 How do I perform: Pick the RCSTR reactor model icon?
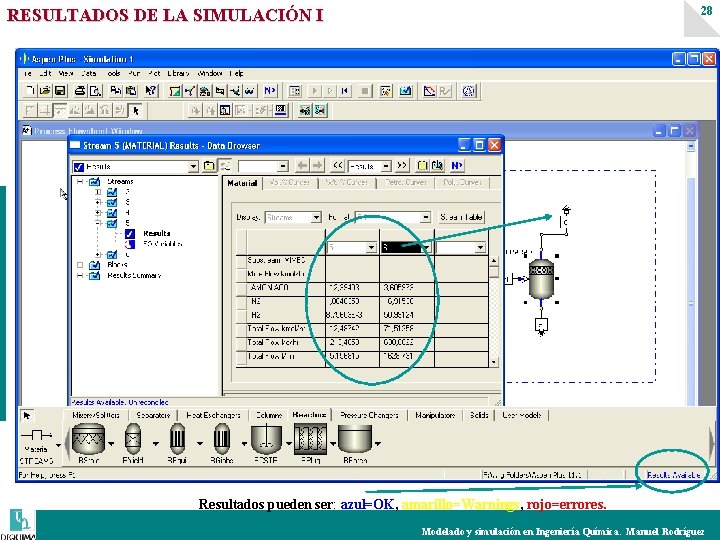(x=266, y=439)
